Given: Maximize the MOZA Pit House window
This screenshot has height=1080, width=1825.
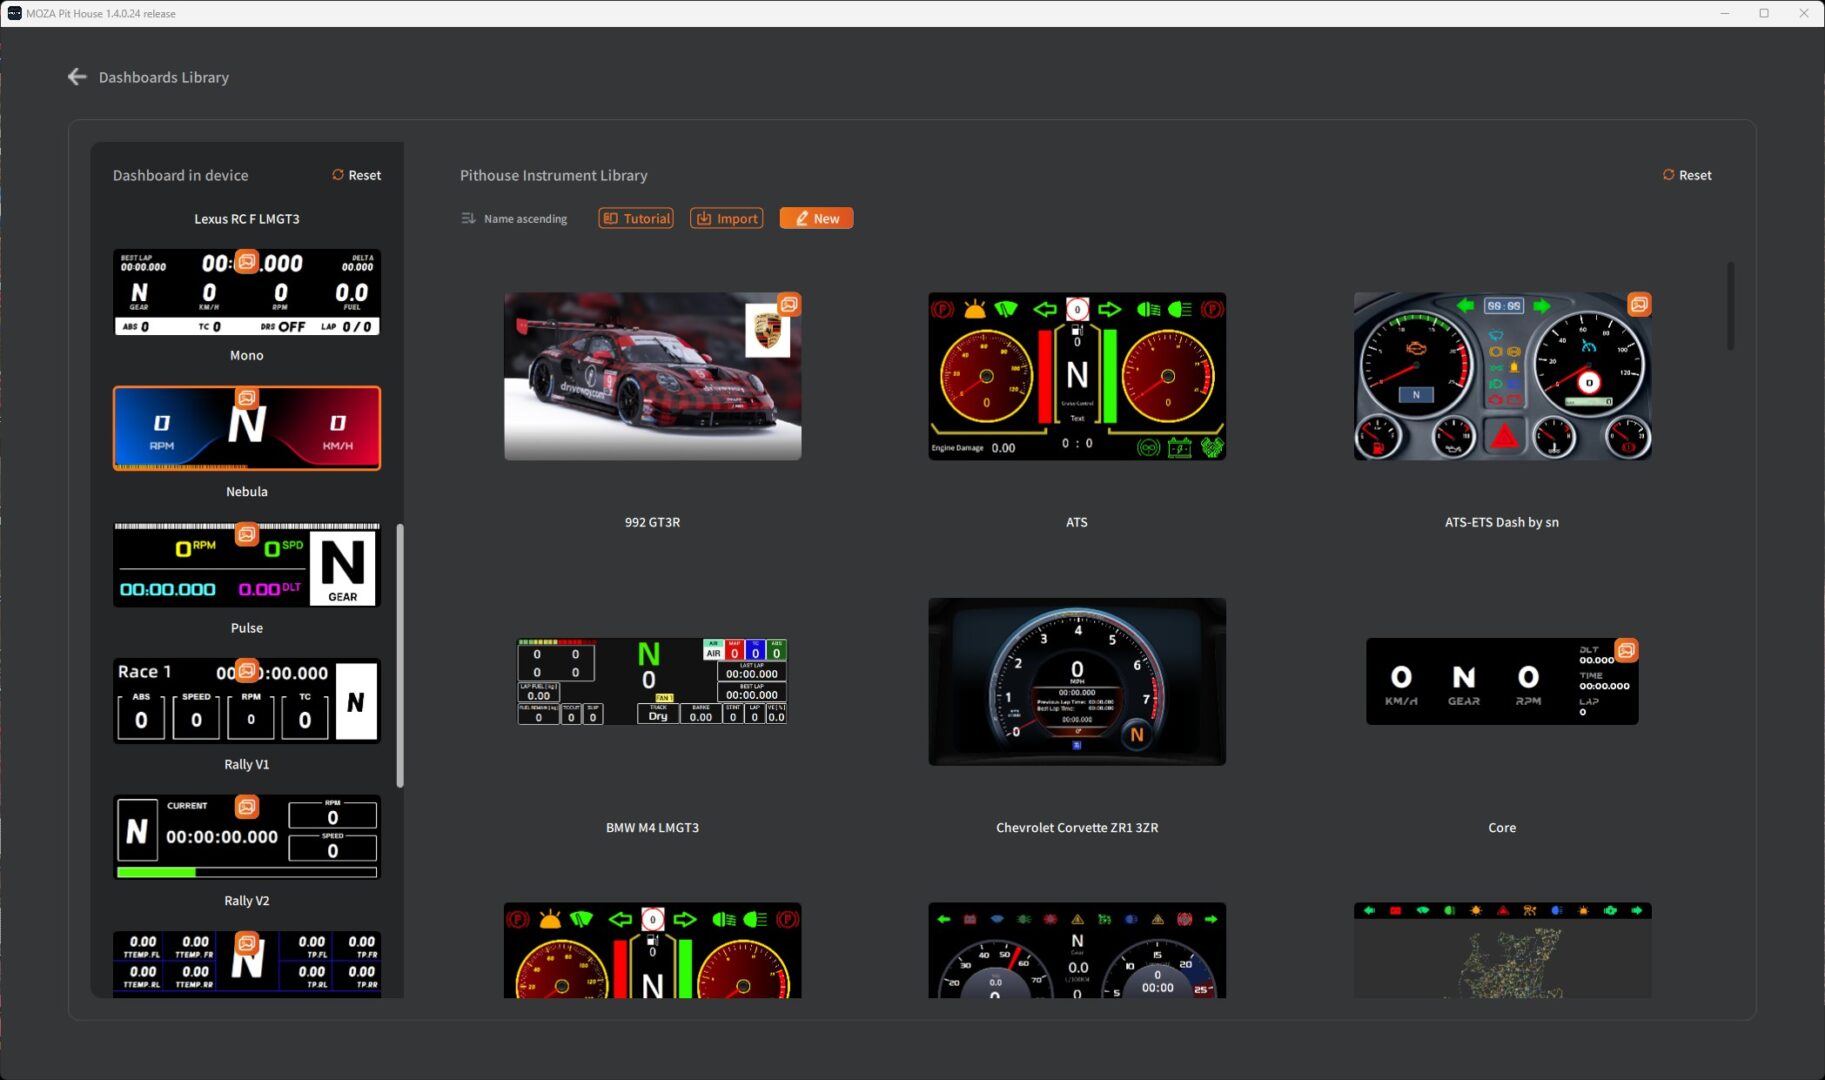Looking at the screenshot, I should (x=1764, y=13).
